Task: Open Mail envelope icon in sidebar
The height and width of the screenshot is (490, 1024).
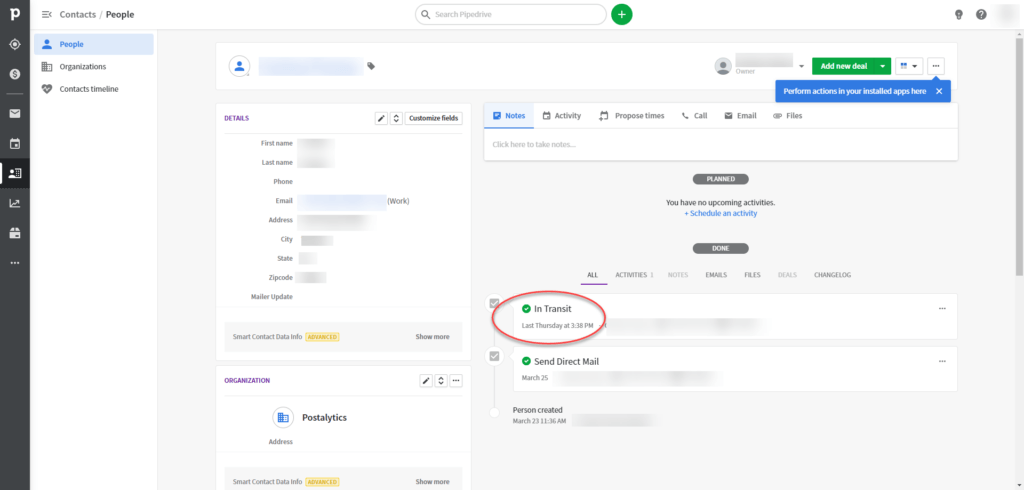Action: point(14,114)
